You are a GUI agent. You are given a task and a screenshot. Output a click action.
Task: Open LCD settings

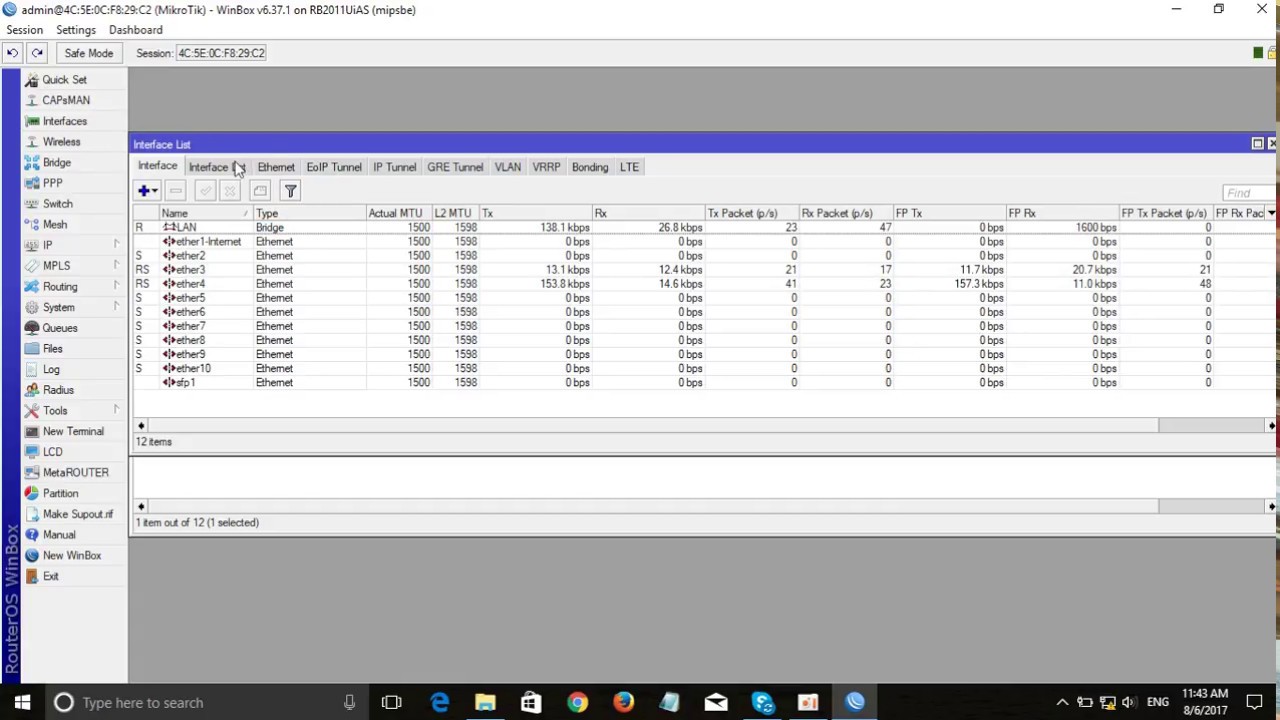(x=52, y=452)
